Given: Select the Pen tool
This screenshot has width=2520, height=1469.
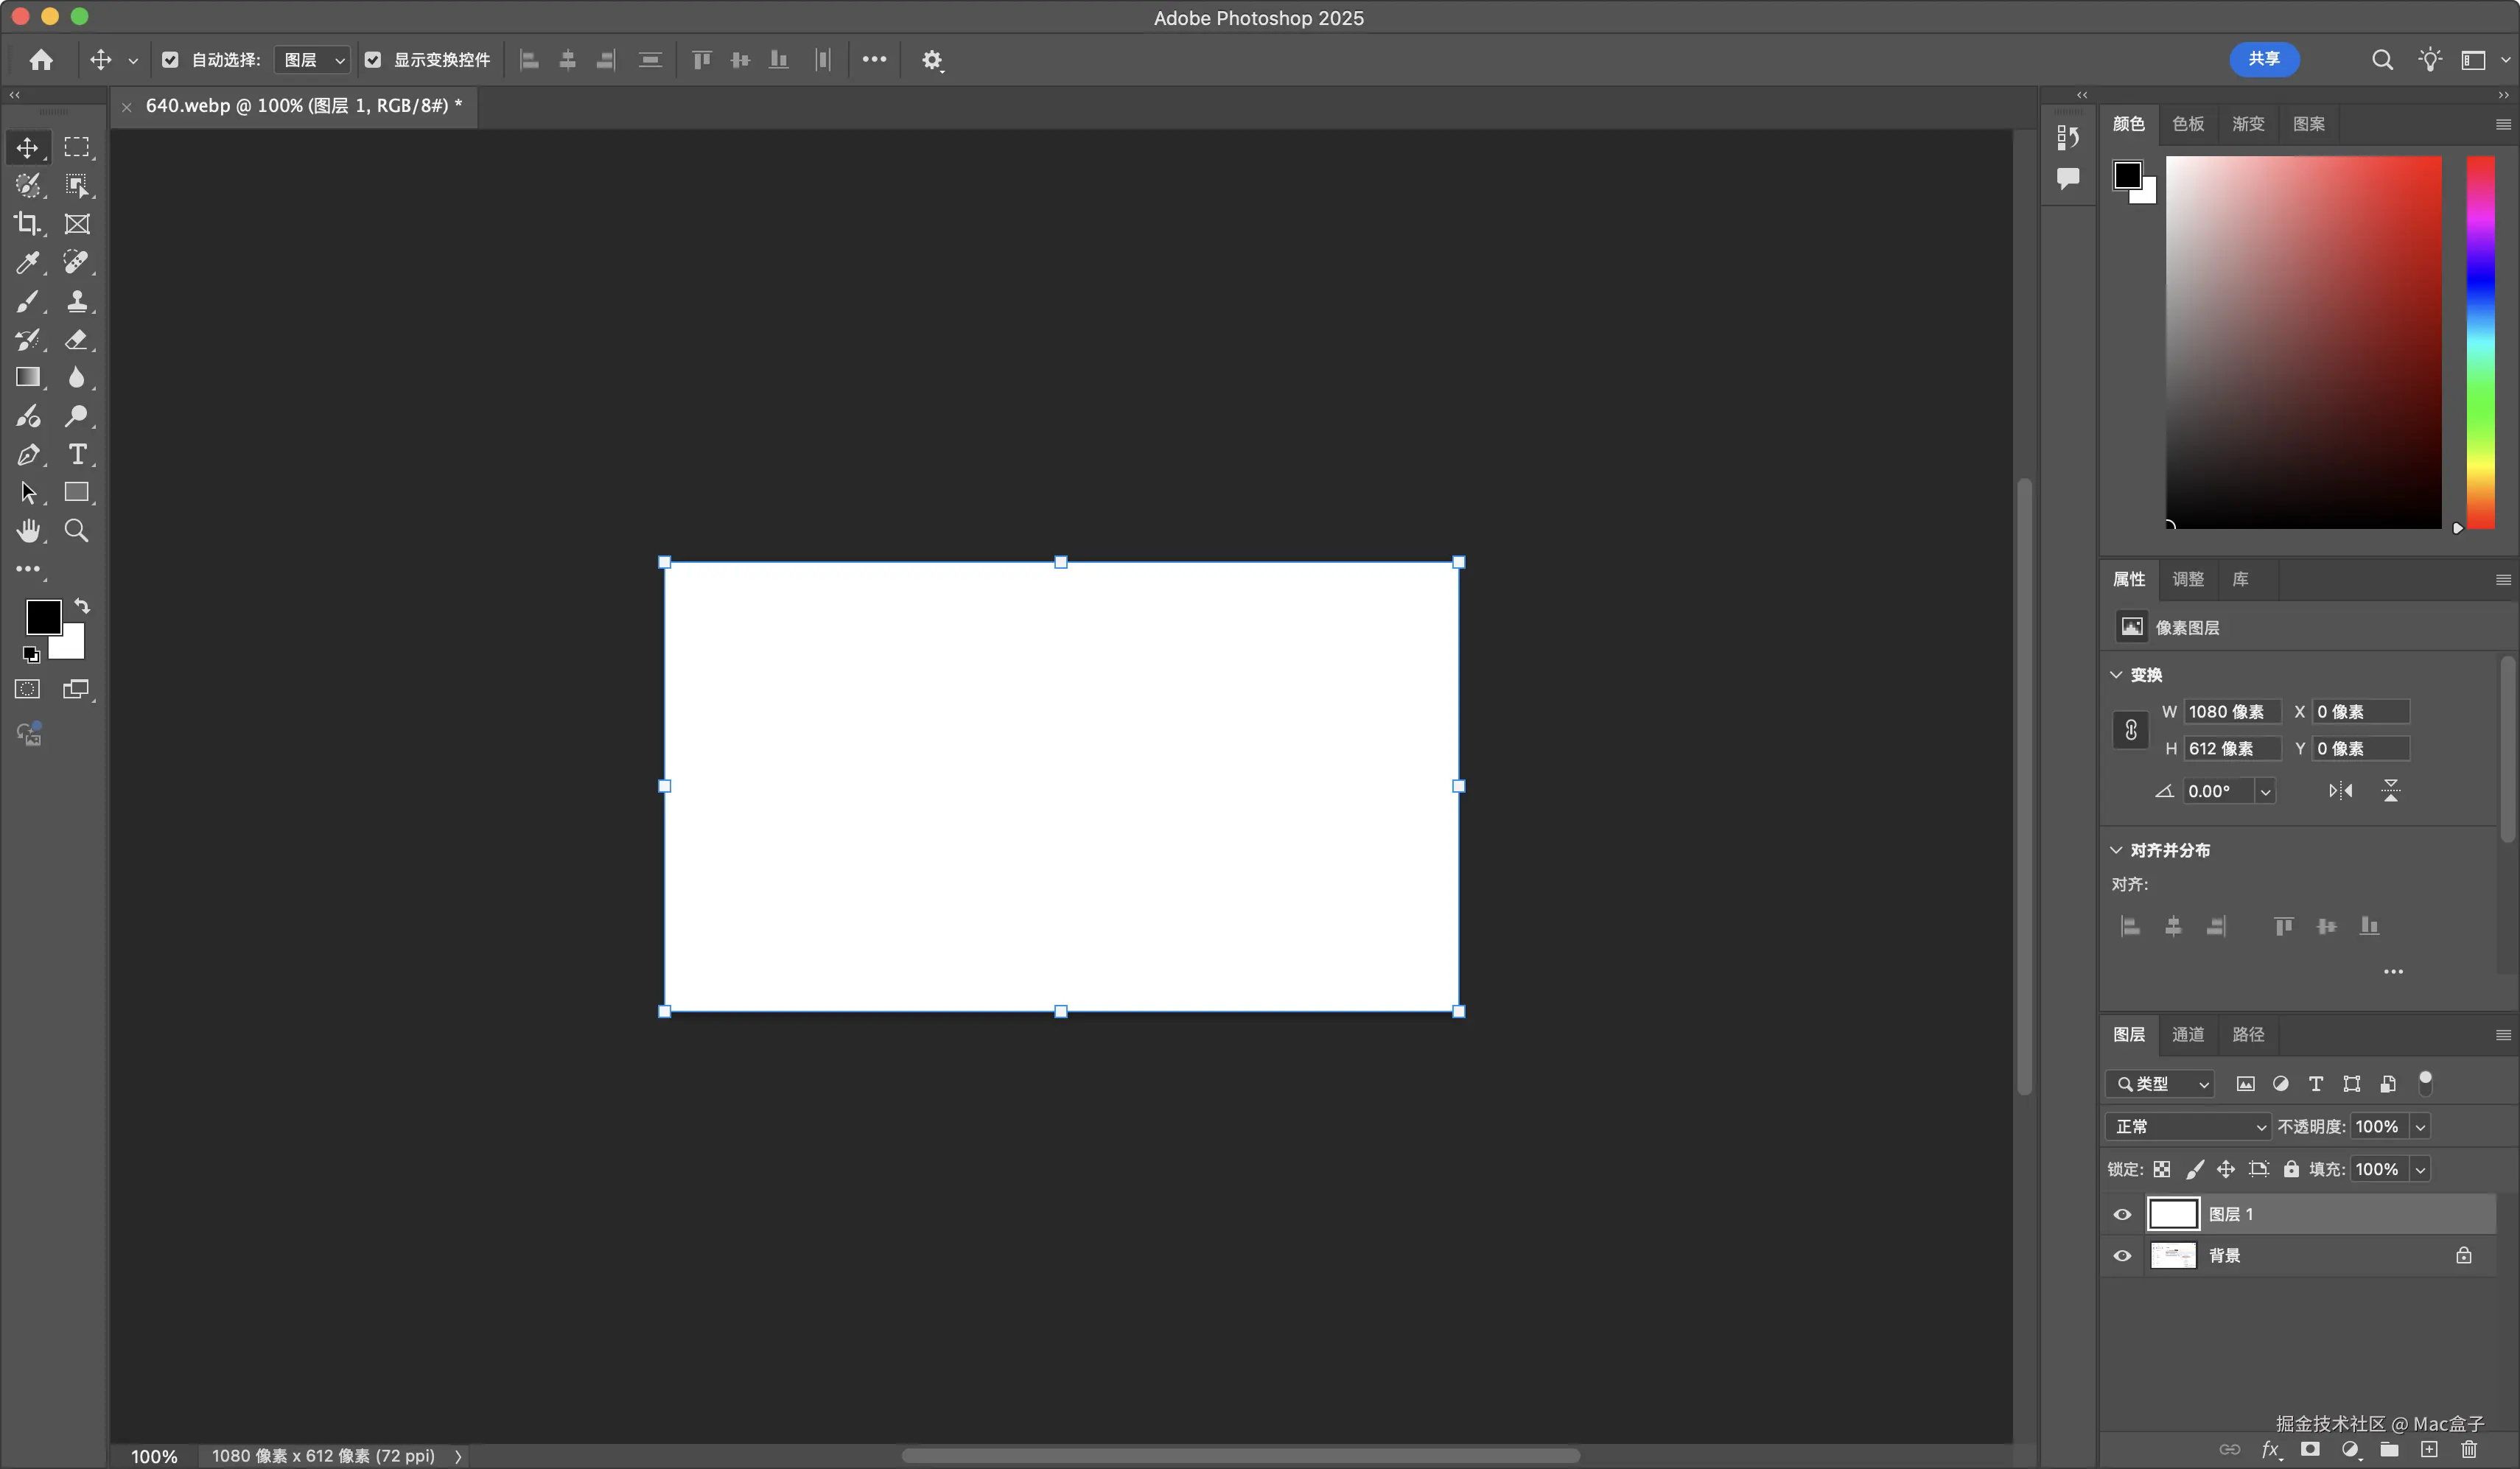Looking at the screenshot, I should pos(27,454).
